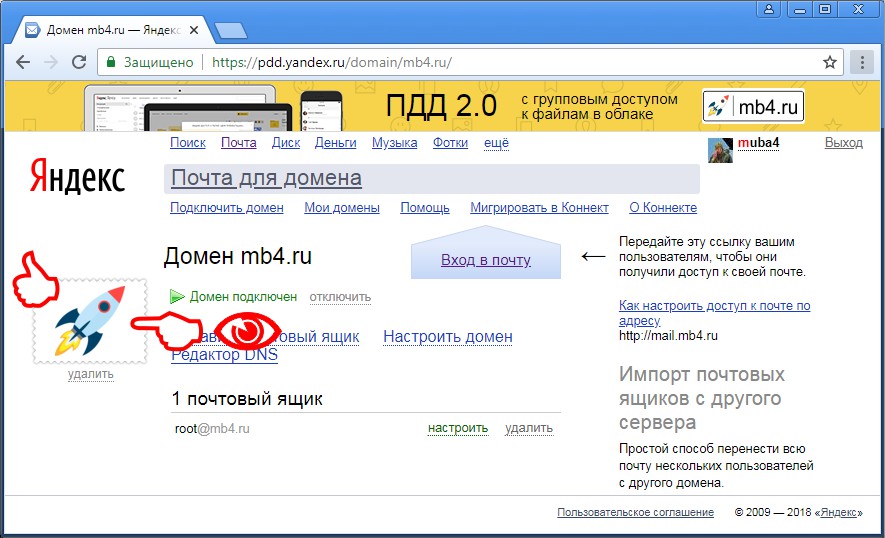This screenshot has height=538, width=885.
Task: Open the Фотки service link
Action: [450, 143]
